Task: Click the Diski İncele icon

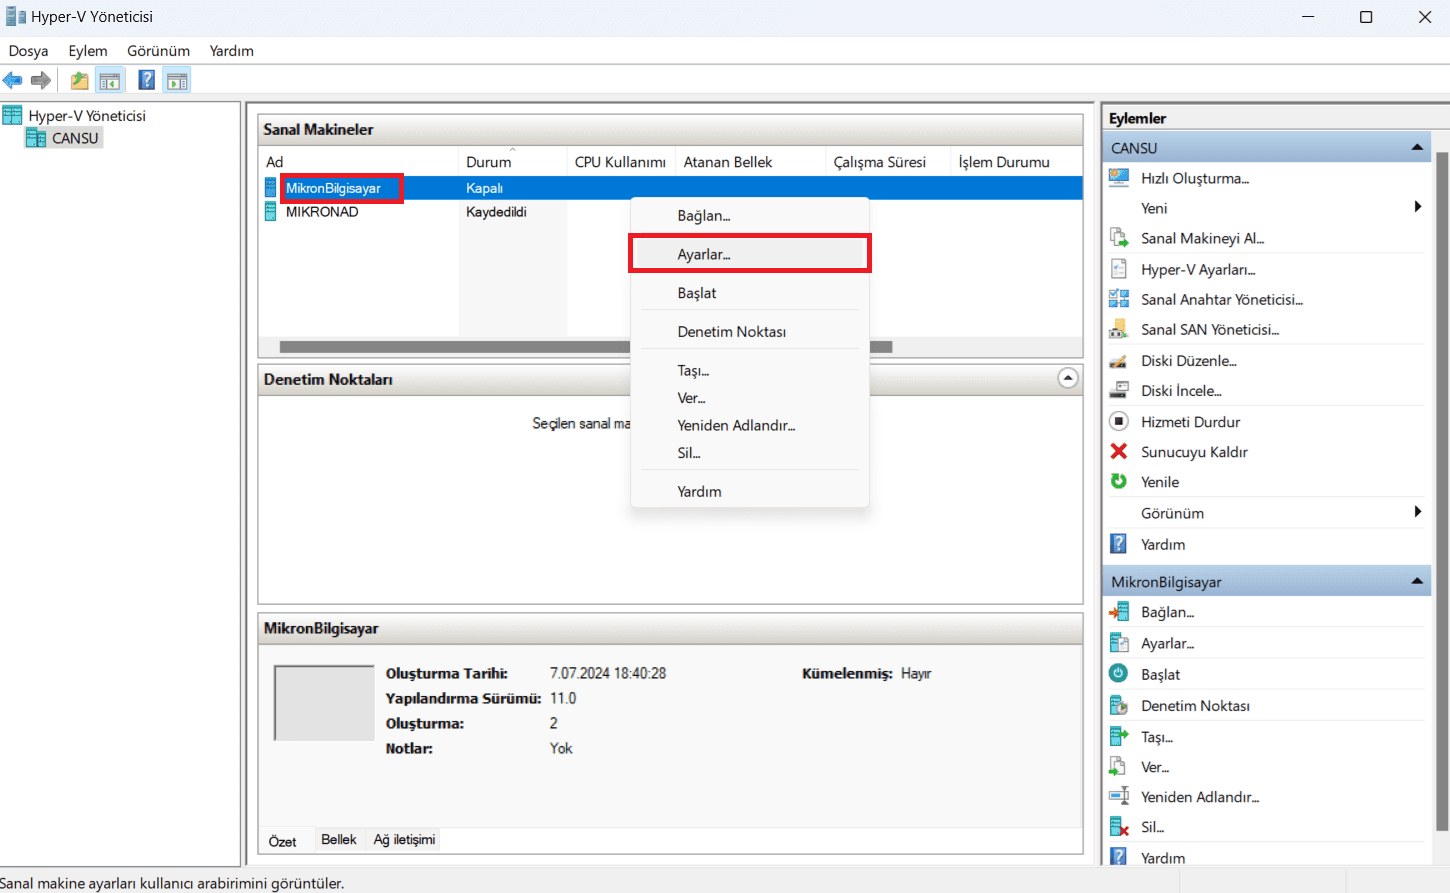Action: 1119,390
